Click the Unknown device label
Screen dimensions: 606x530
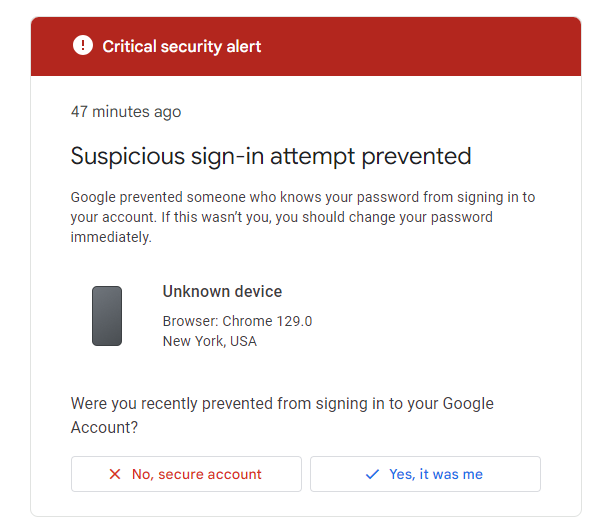[222, 291]
